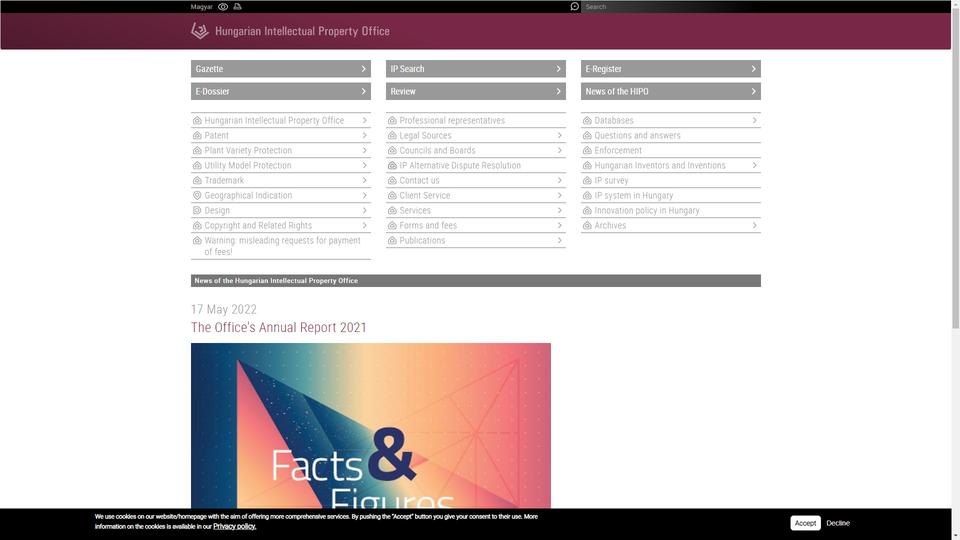
Task: Click the icon beside Professional representatives
Action: [392, 121]
